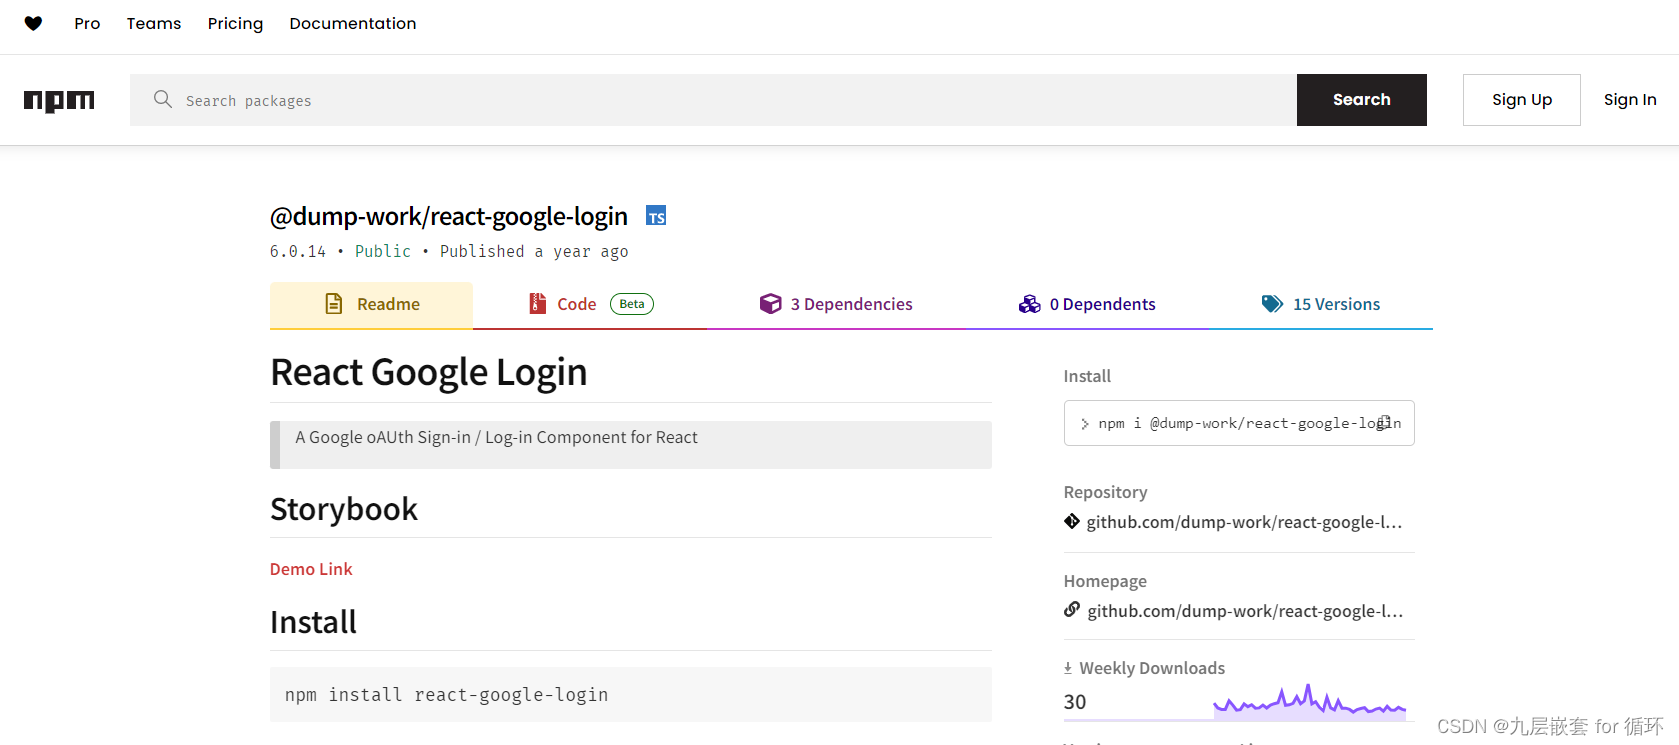
Task: Open the Readme tab
Action: click(x=371, y=304)
